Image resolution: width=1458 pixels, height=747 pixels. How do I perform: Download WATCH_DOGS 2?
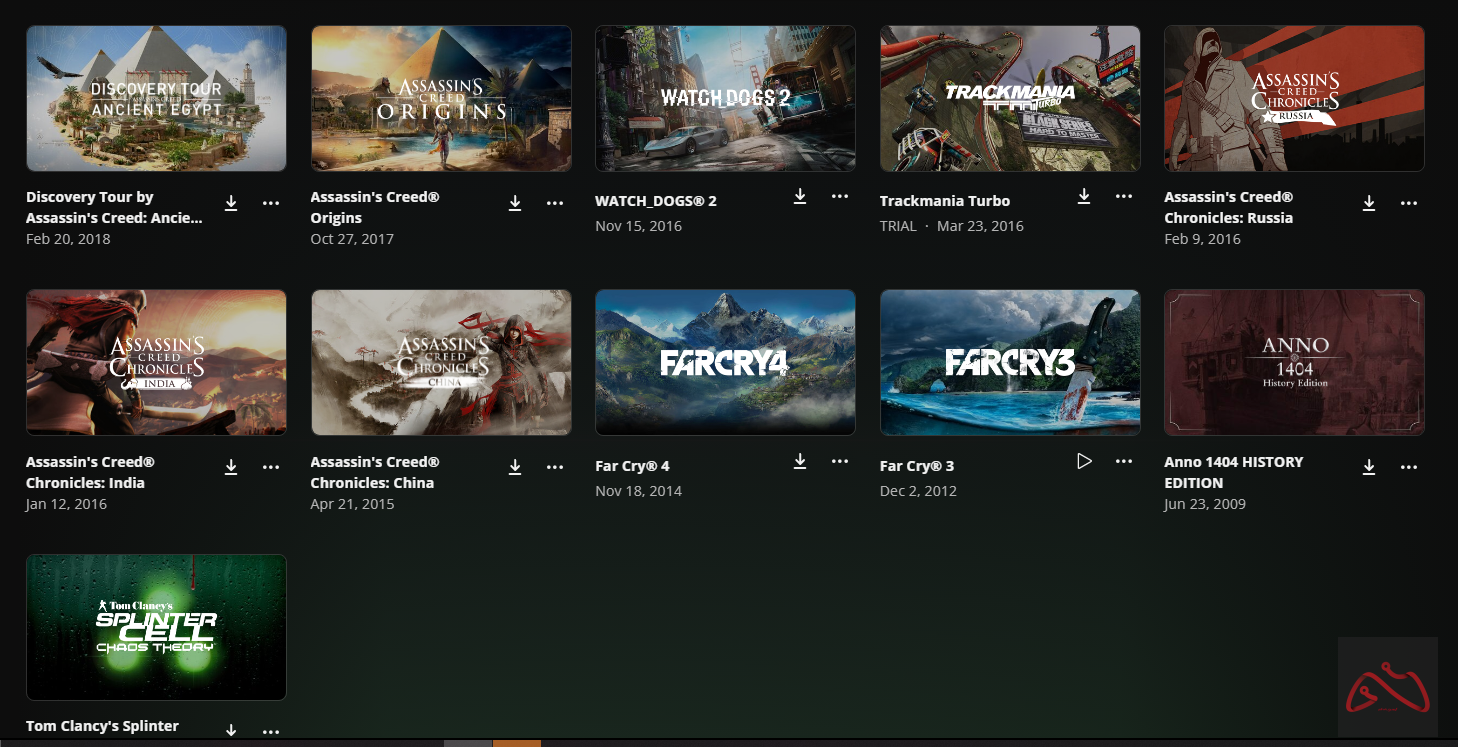click(800, 197)
